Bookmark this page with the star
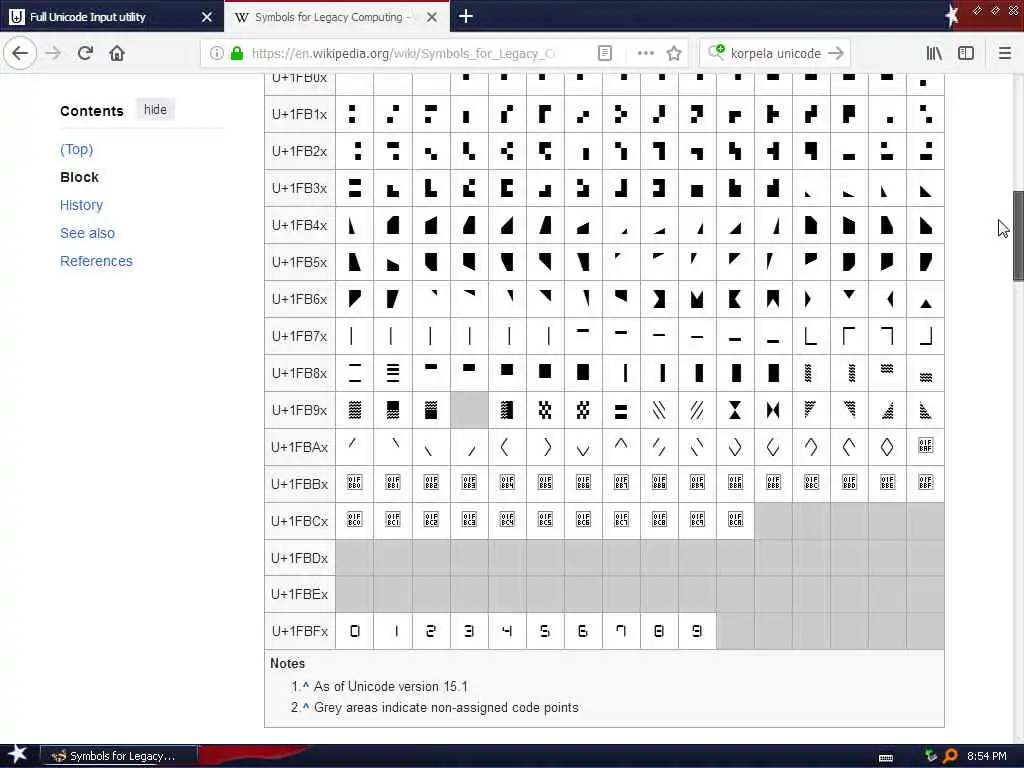 point(674,53)
